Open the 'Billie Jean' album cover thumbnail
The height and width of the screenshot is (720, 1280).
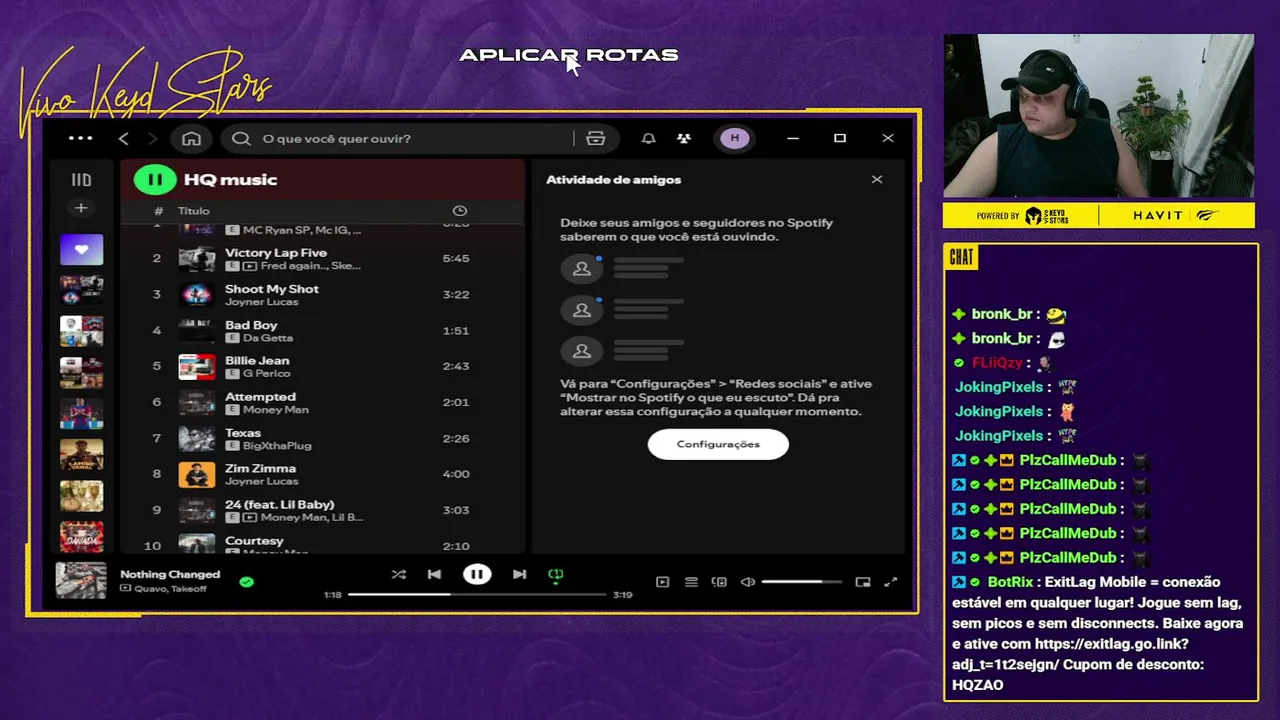(x=197, y=366)
